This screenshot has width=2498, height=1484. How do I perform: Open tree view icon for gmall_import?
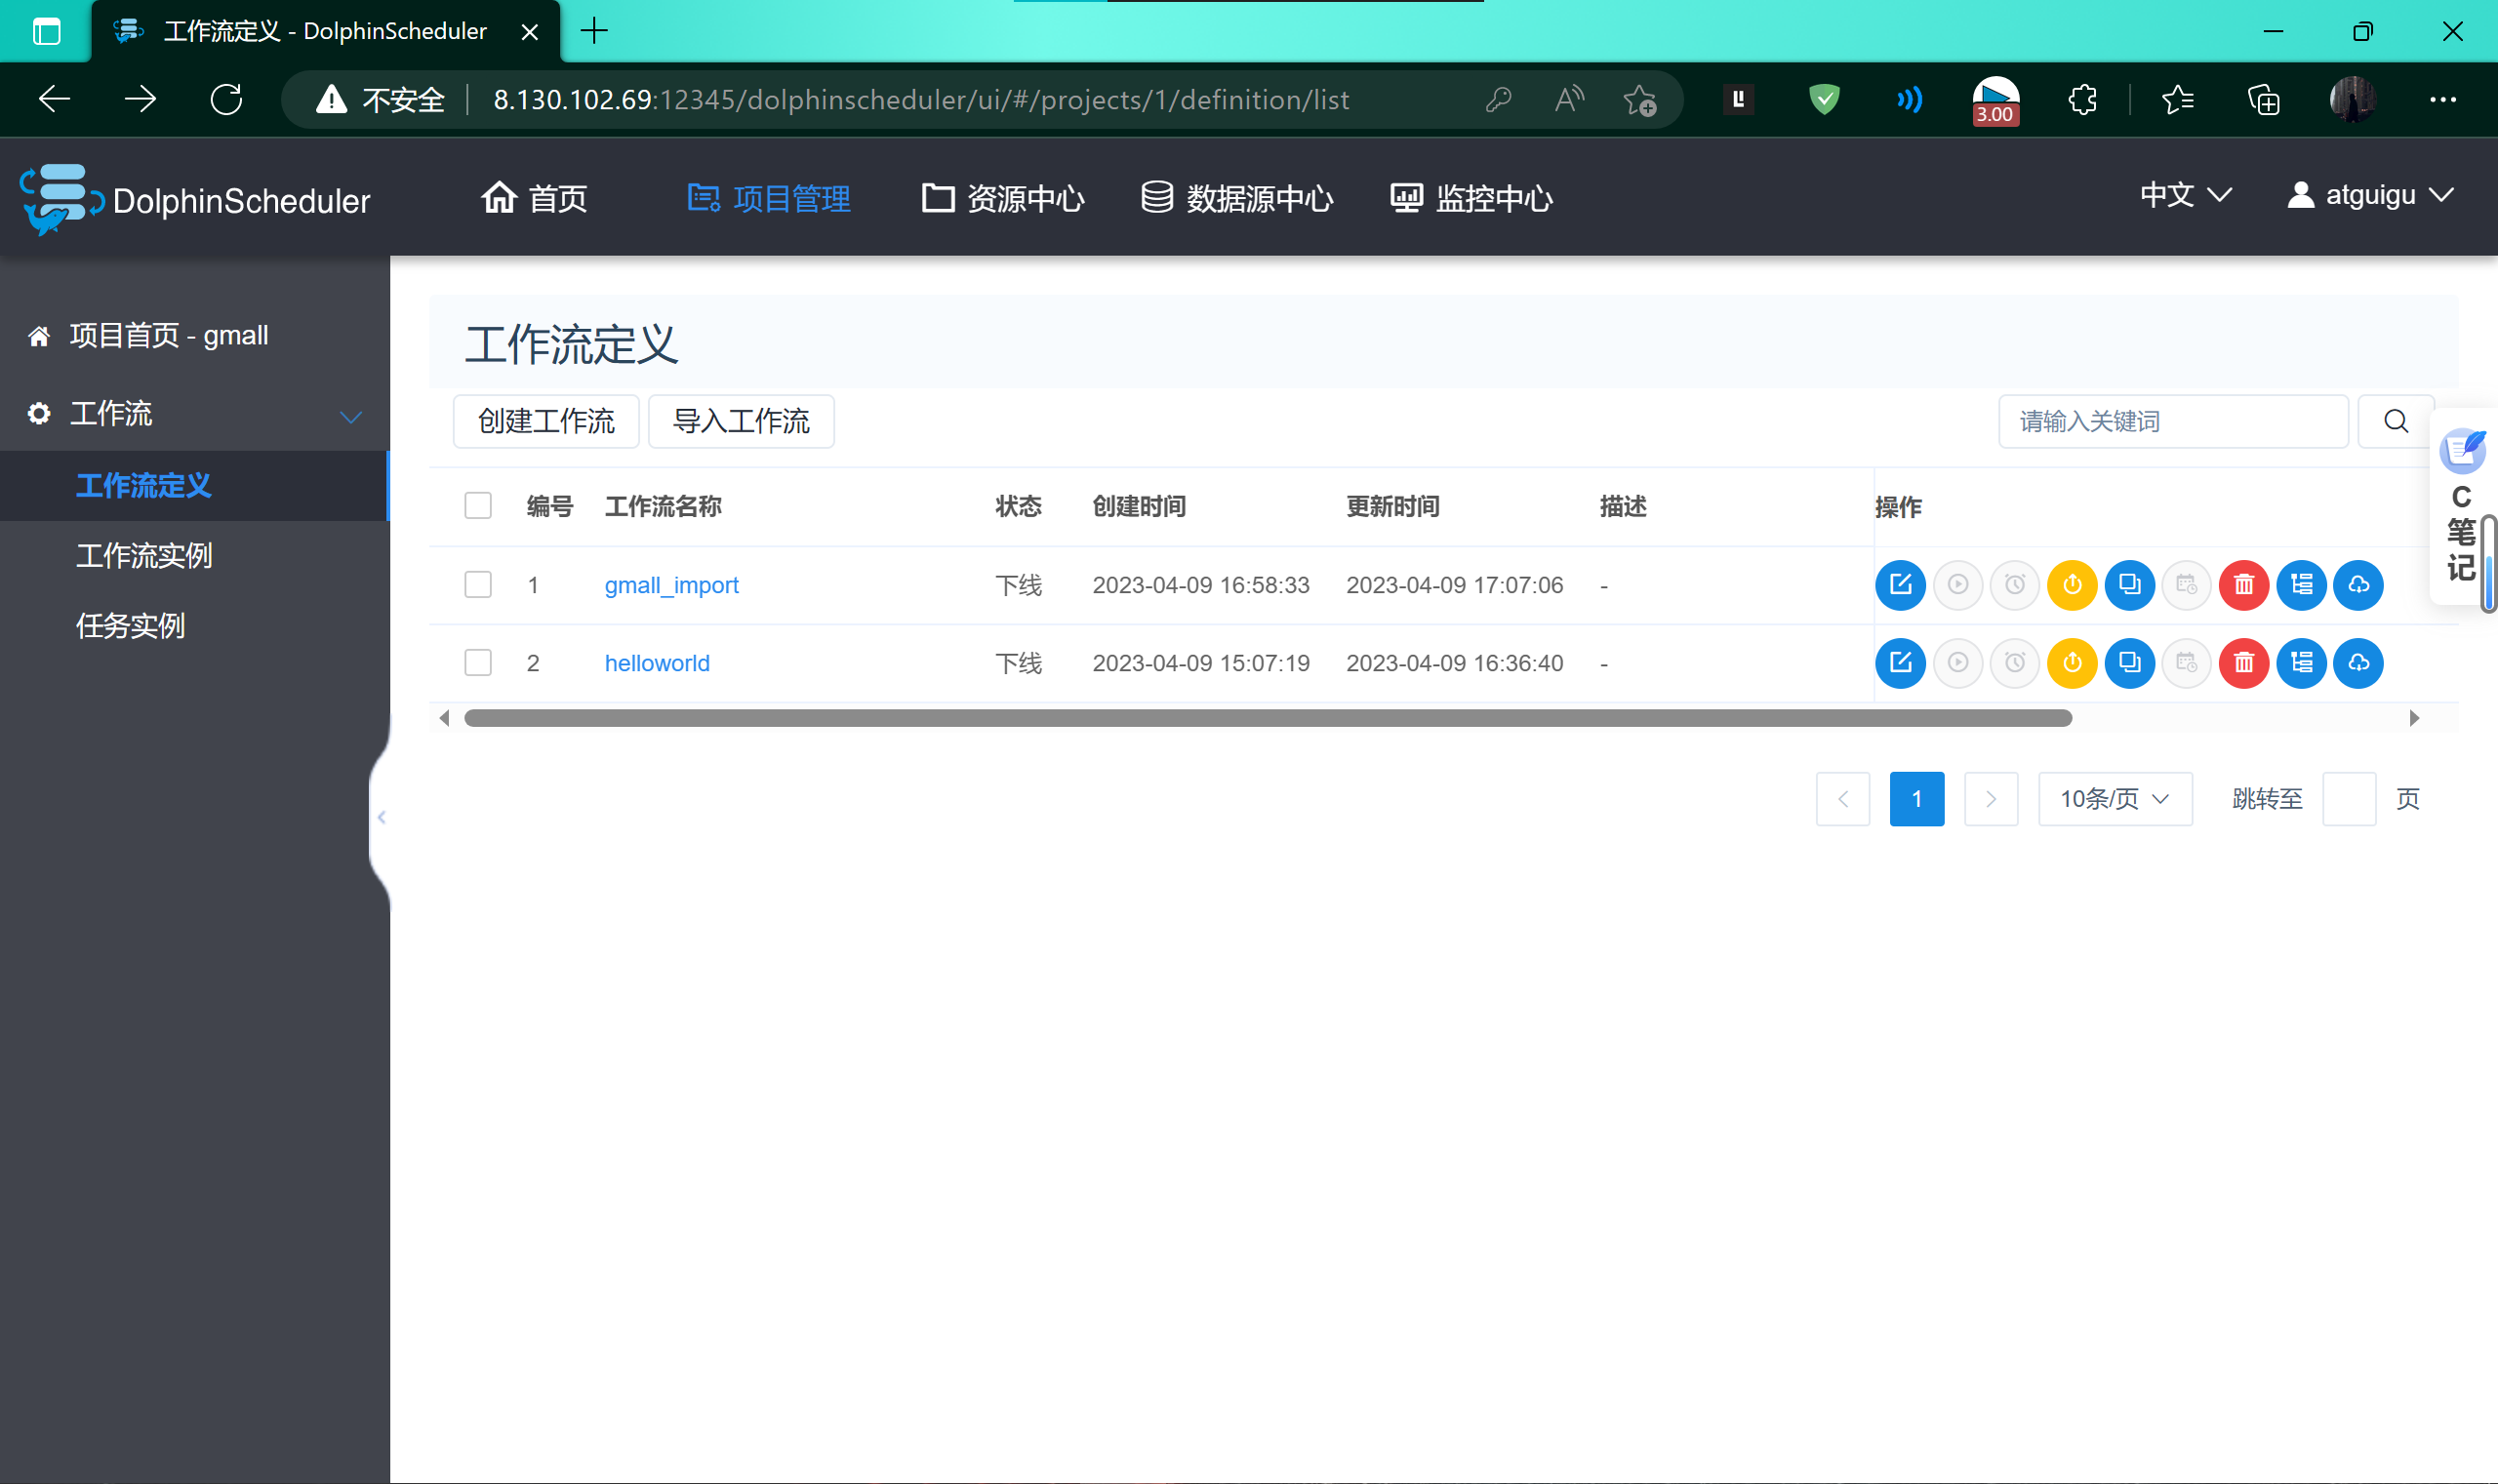(2301, 584)
